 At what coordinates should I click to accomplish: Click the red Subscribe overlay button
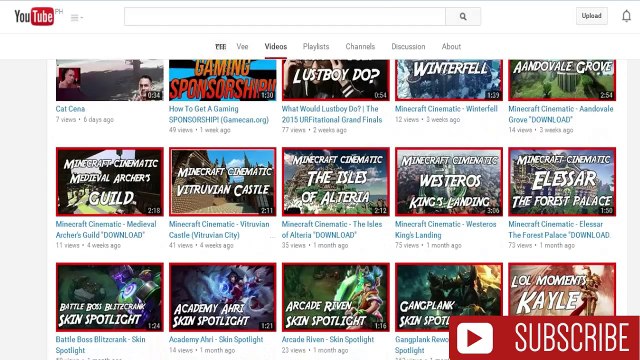[544, 338]
